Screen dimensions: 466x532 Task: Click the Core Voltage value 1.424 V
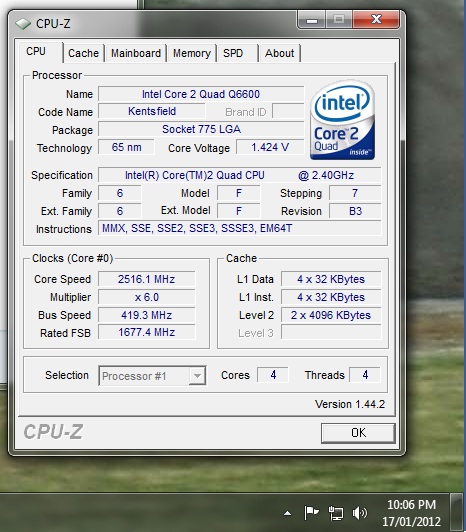(270, 147)
